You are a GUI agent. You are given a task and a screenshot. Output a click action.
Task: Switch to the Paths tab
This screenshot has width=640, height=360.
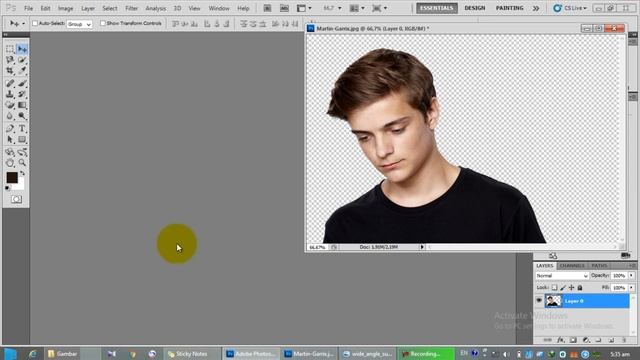click(599, 266)
